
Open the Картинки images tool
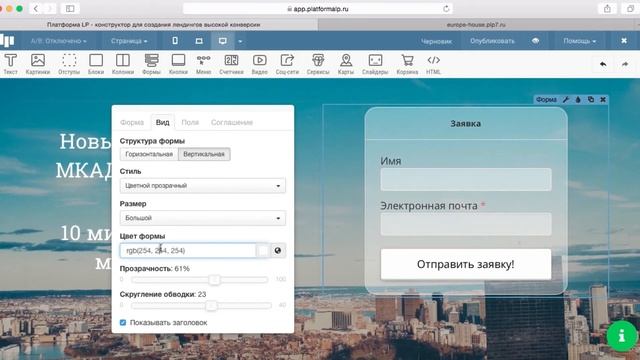click(x=38, y=64)
